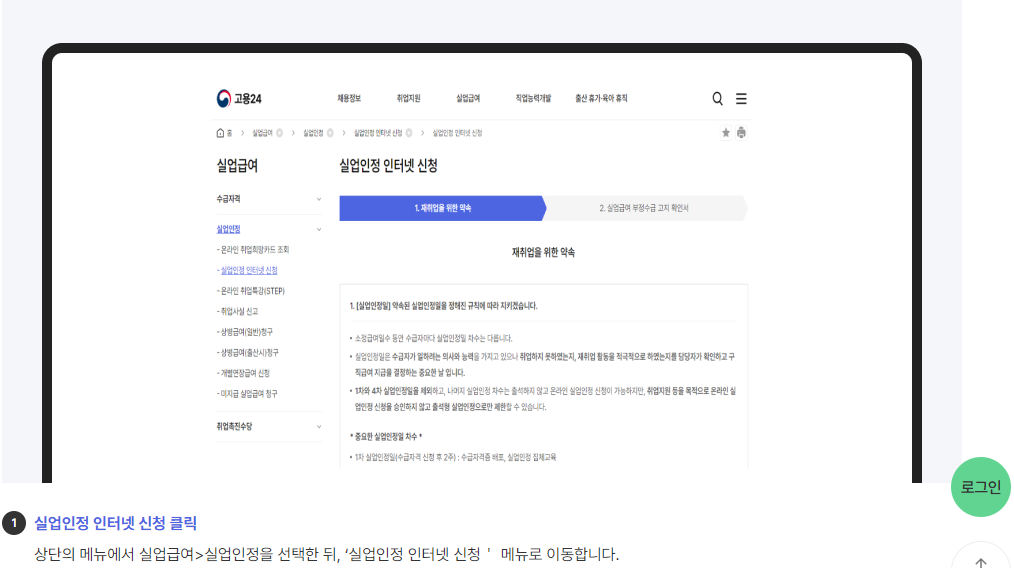The image size is (1014, 568).
Task: Open the 실업급여 top menu
Action: click(x=468, y=98)
